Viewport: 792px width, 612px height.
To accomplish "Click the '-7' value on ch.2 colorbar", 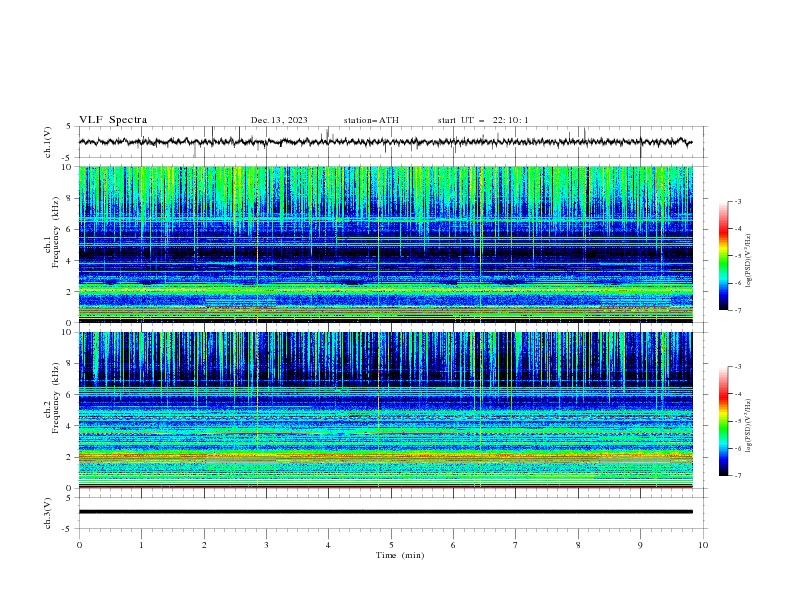I will click(737, 475).
